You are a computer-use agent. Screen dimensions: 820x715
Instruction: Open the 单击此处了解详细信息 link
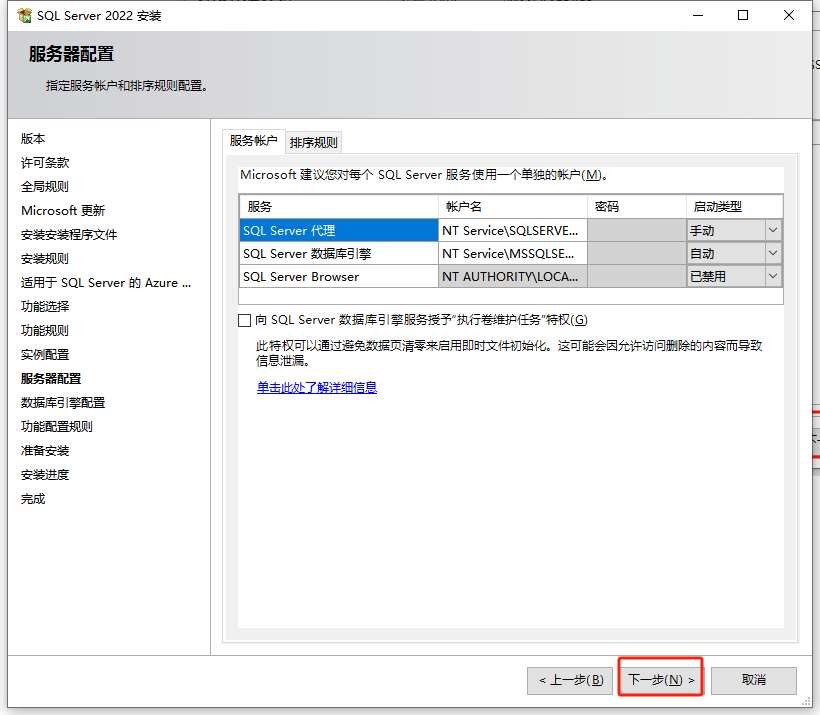click(x=317, y=388)
